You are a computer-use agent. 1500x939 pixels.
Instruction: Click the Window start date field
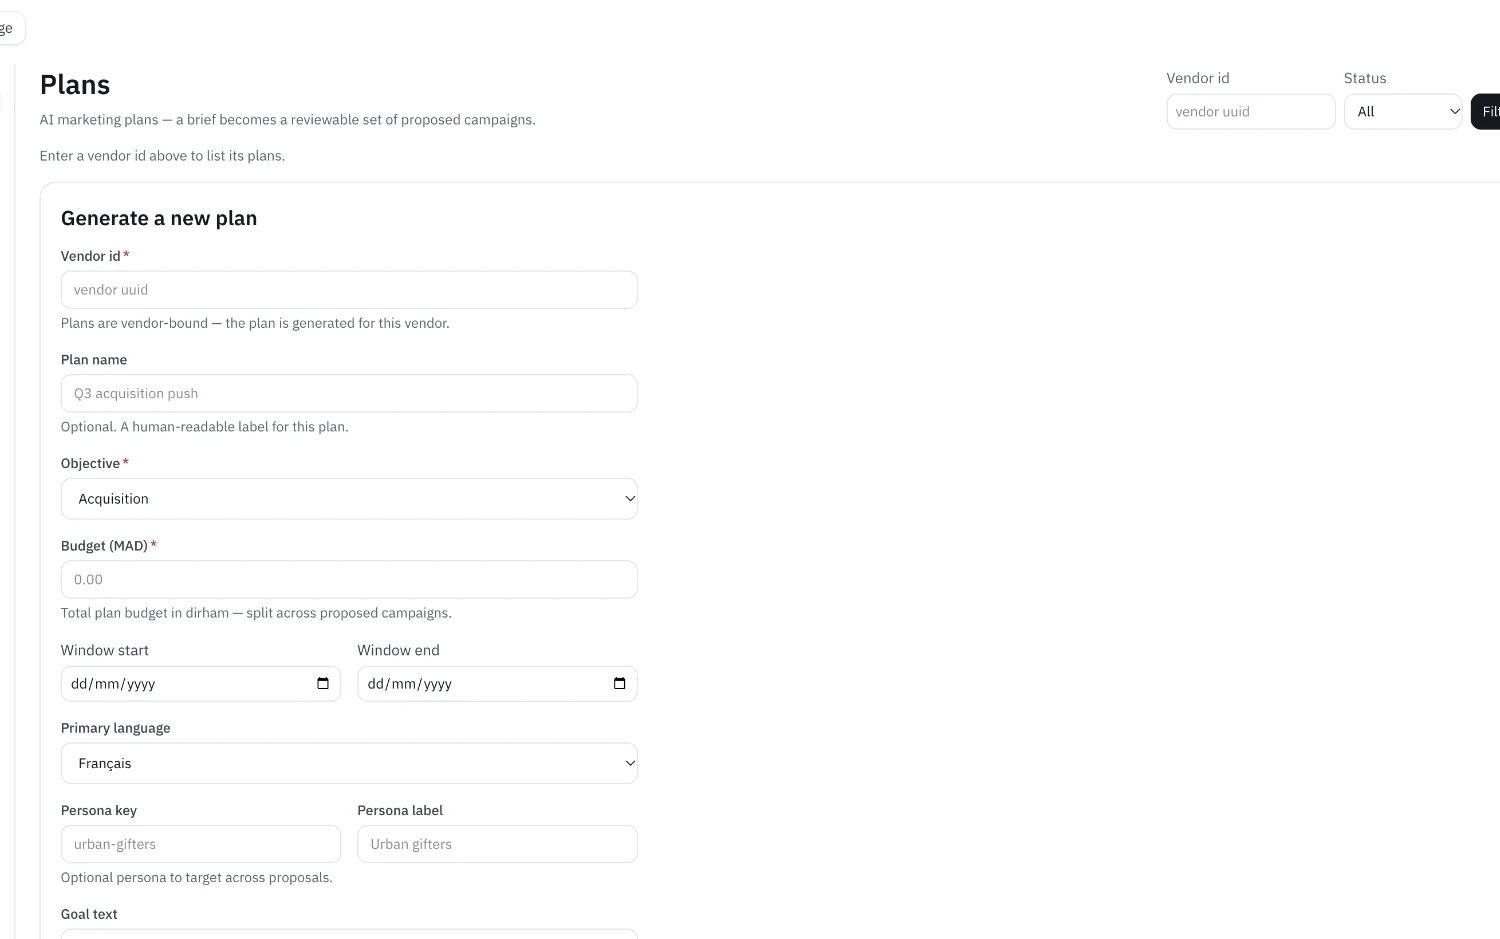pyautogui.click(x=201, y=684)
